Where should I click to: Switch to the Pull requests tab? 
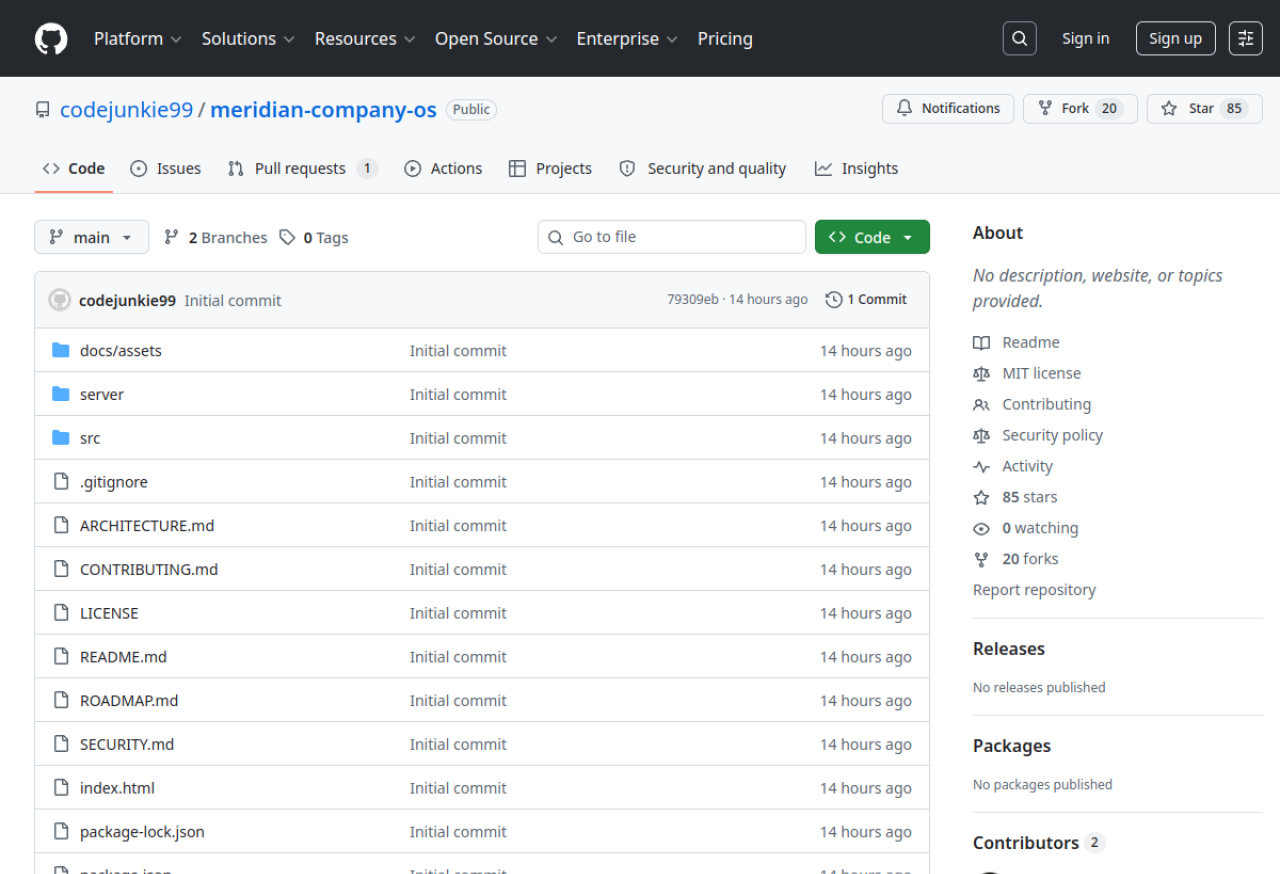(x=302, y=169)
